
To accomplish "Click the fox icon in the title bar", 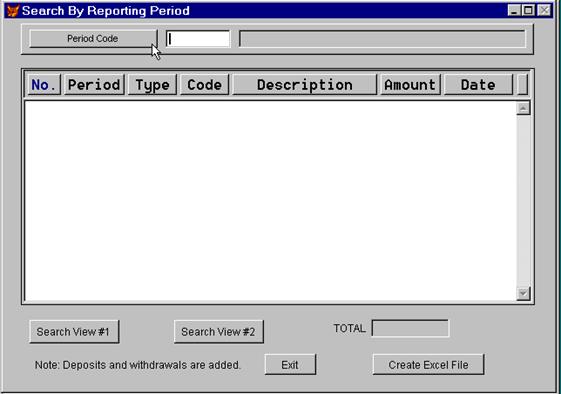I will pos(13,10).
